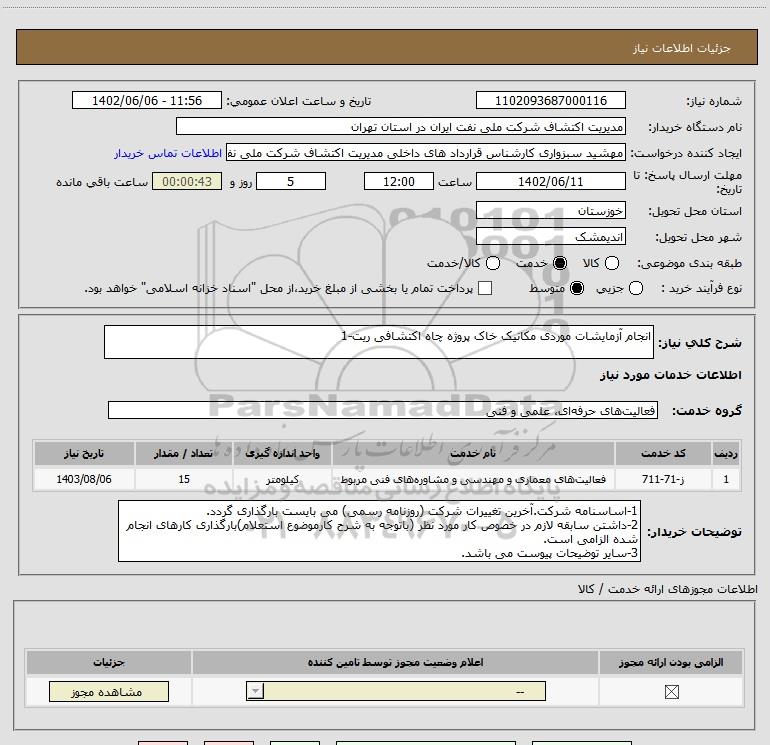Click the مشاهده مجوز button

[109, 691]
